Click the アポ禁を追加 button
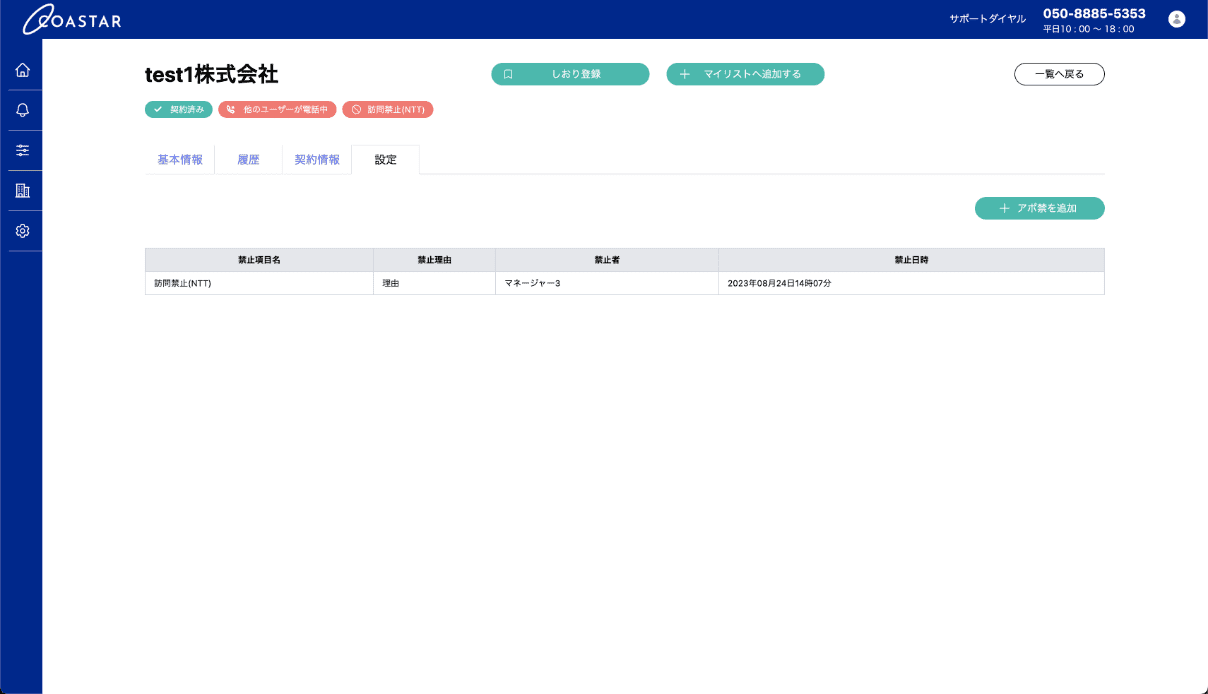 point(1039,208)
